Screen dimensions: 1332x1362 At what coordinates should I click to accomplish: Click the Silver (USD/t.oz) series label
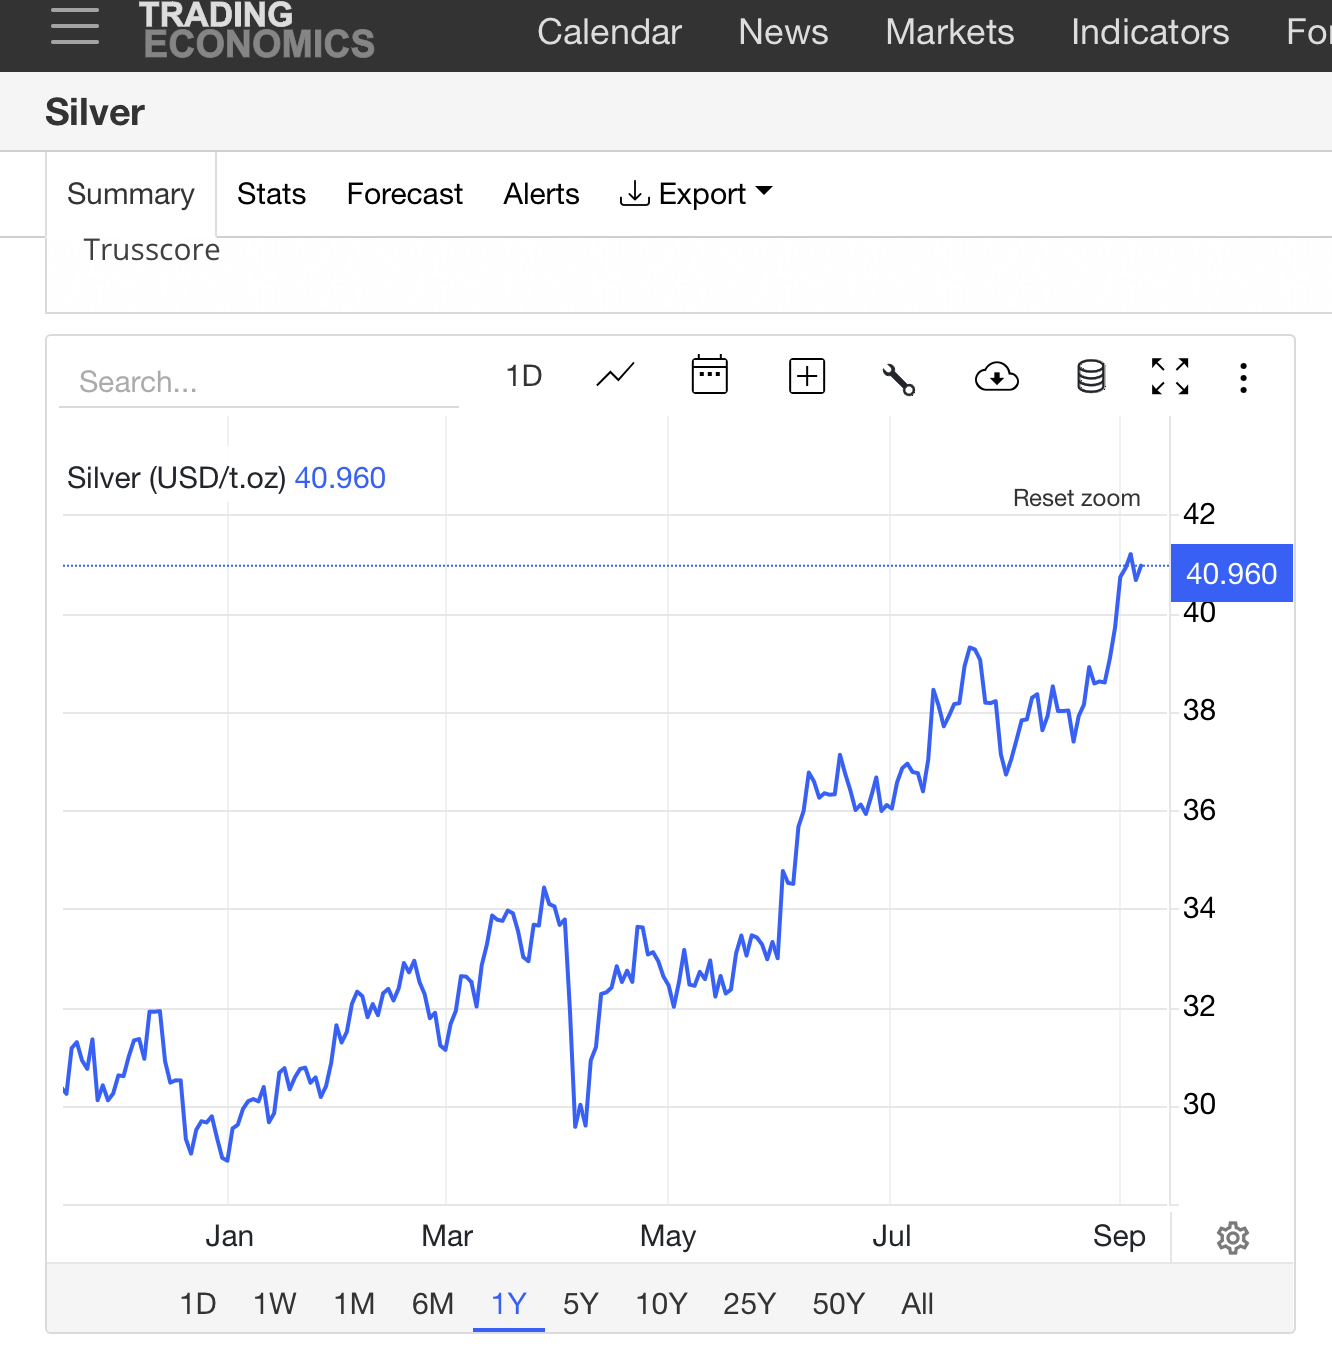(176, 478)
